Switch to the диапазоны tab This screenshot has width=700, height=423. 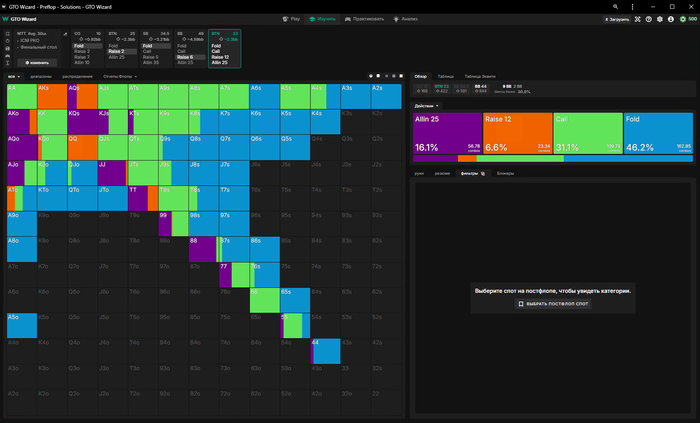click(x=41, y=76)
